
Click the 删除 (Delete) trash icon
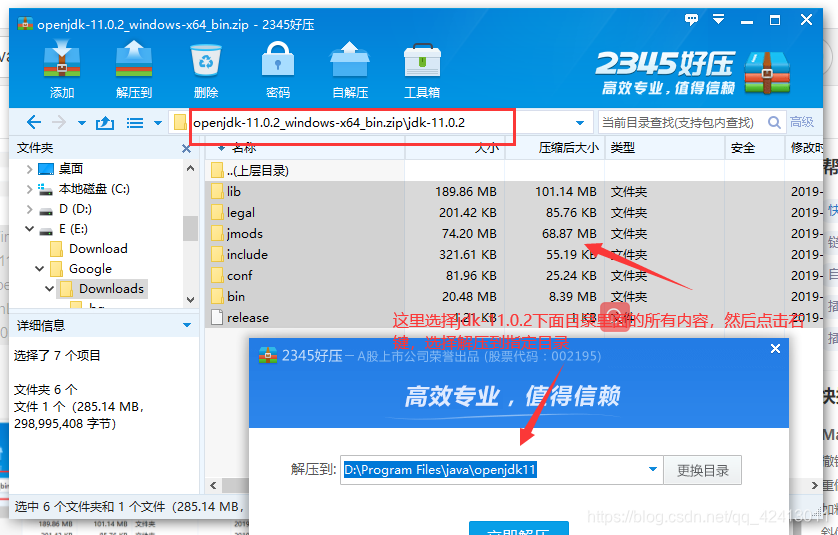[x=206, y=70]
